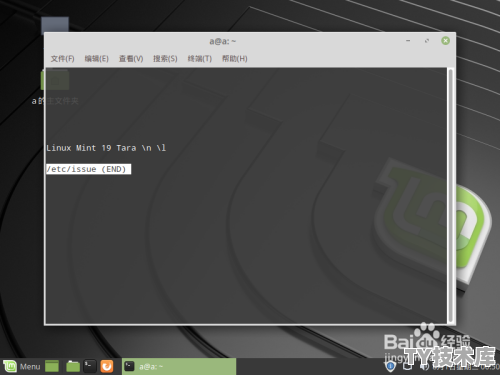Maximize the terminal window

[x=427, y=41]
